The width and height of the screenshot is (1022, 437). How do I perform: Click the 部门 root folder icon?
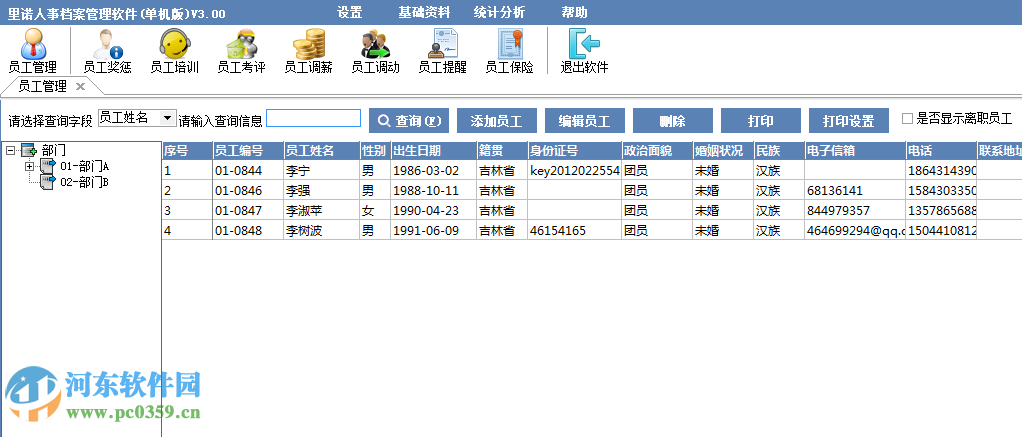tap(29, 151)
